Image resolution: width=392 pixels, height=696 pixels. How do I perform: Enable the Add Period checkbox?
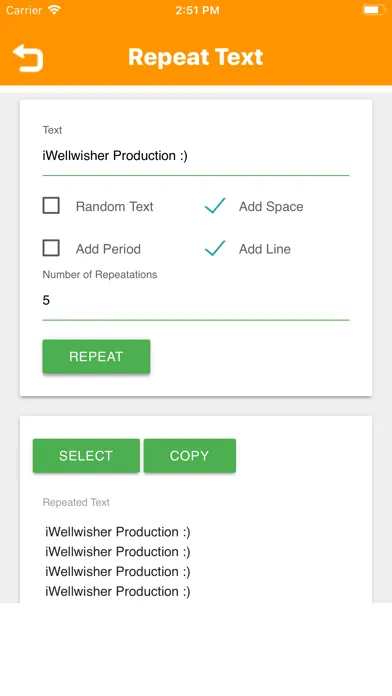51,248
